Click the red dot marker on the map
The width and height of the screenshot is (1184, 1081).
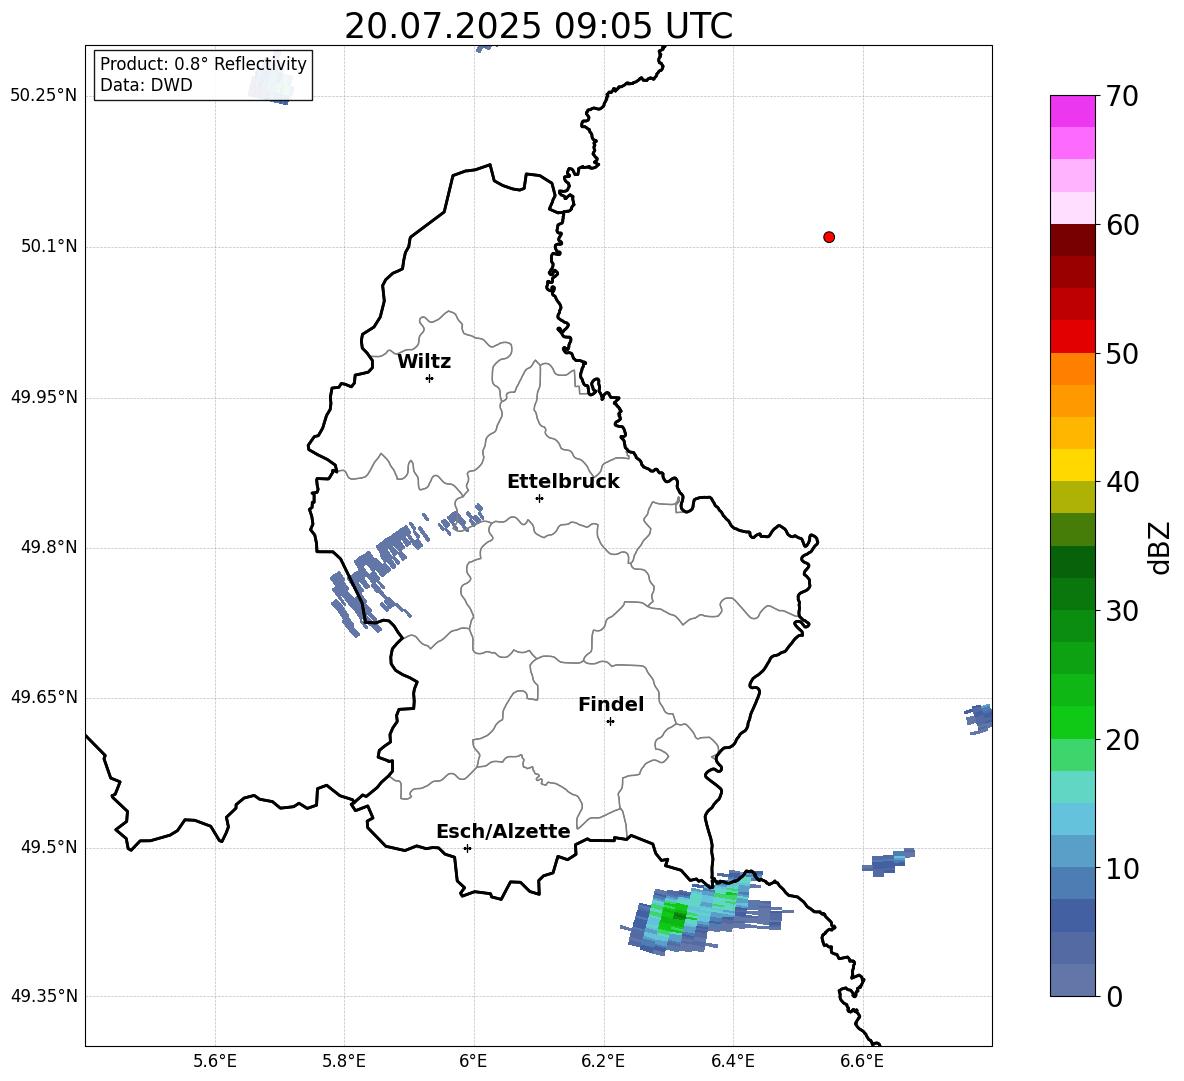click(x=829, y=237)
